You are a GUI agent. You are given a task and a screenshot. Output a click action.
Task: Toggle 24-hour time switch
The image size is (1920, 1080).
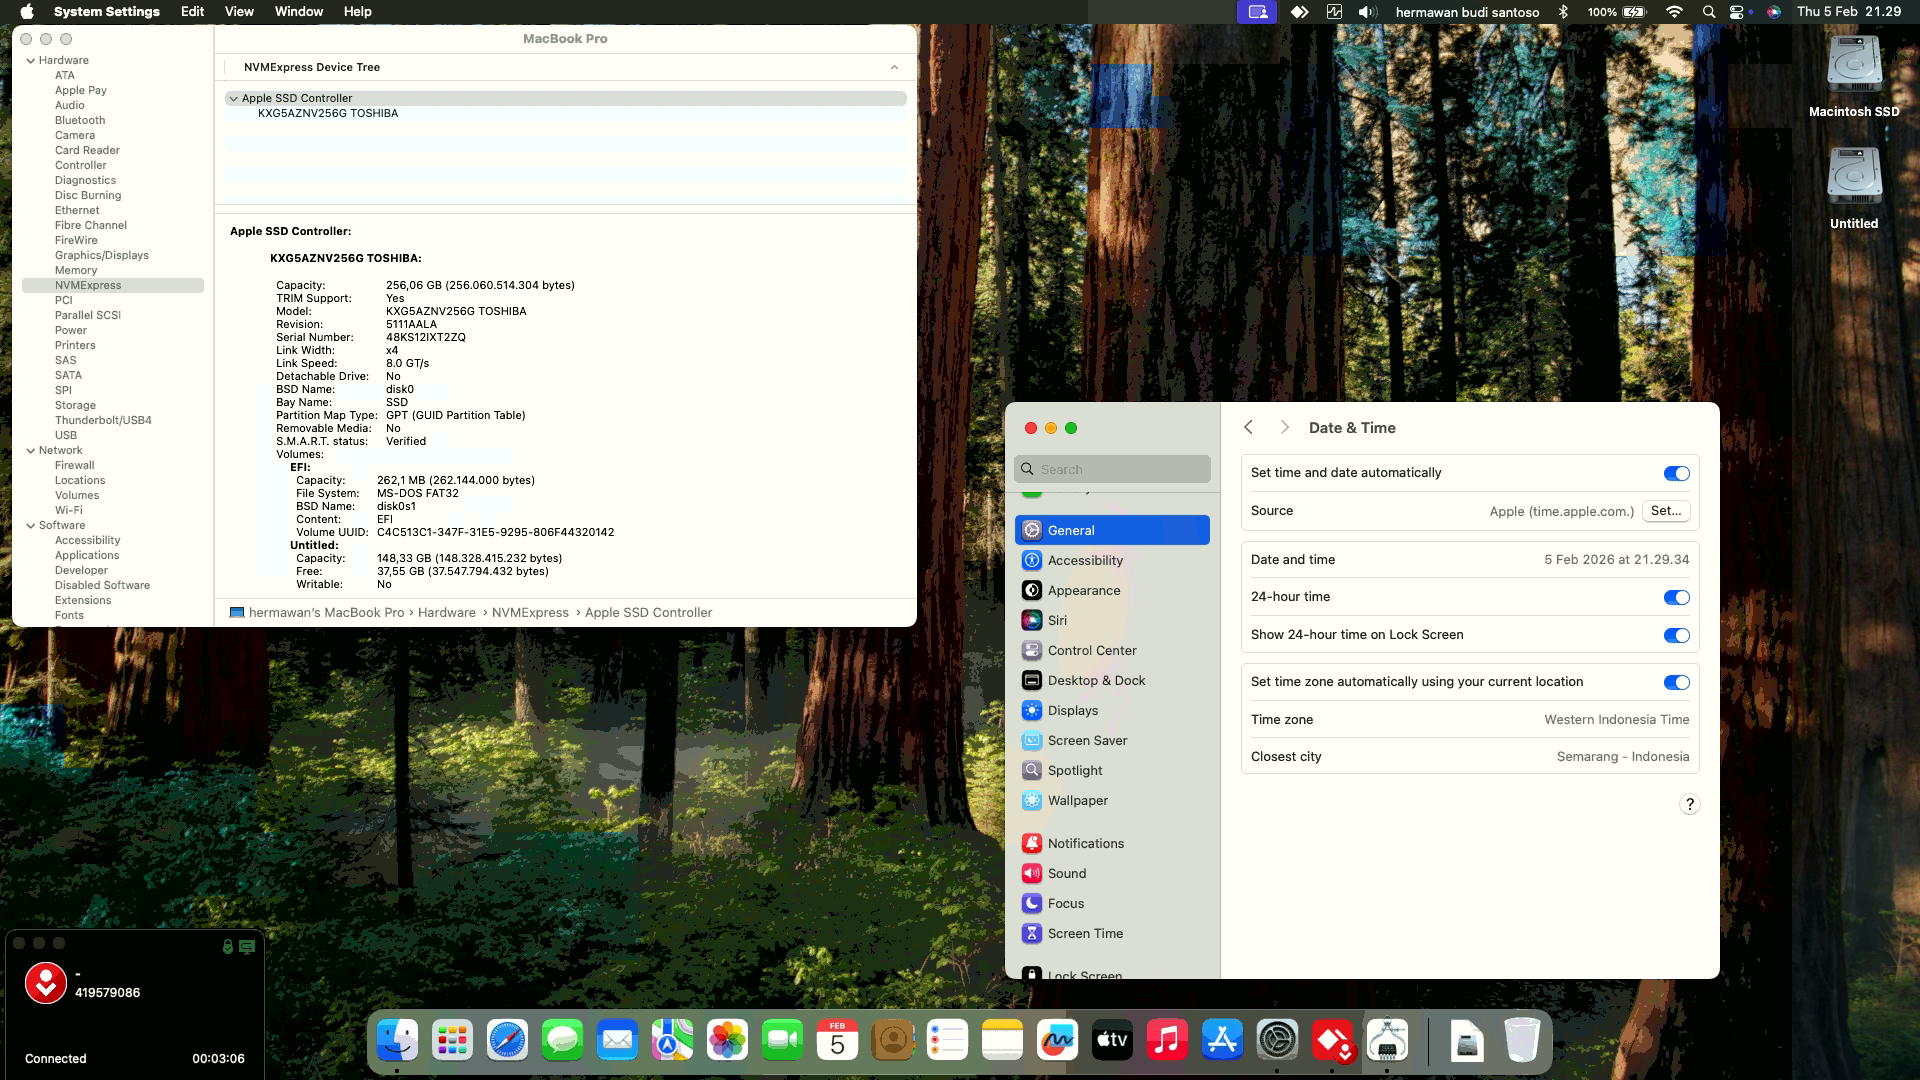point(1676,597)
